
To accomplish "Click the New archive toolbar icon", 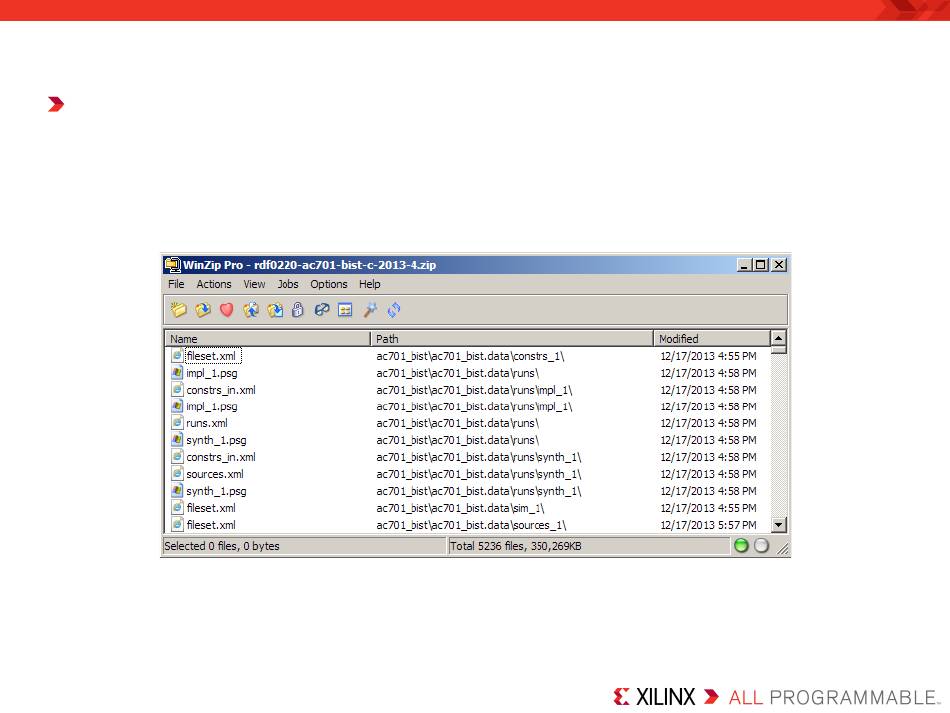I will pos(179,310).
